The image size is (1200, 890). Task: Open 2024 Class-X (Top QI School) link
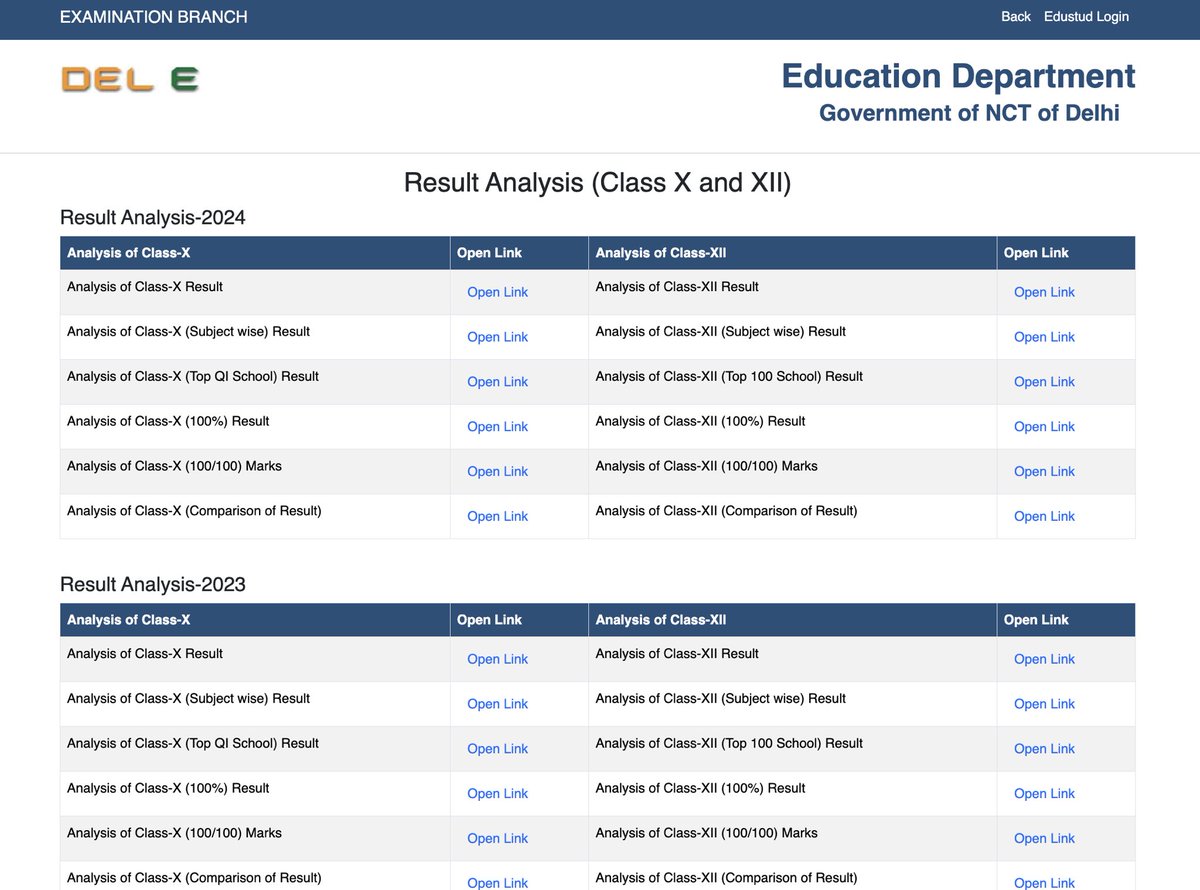[x=497, y=382]
